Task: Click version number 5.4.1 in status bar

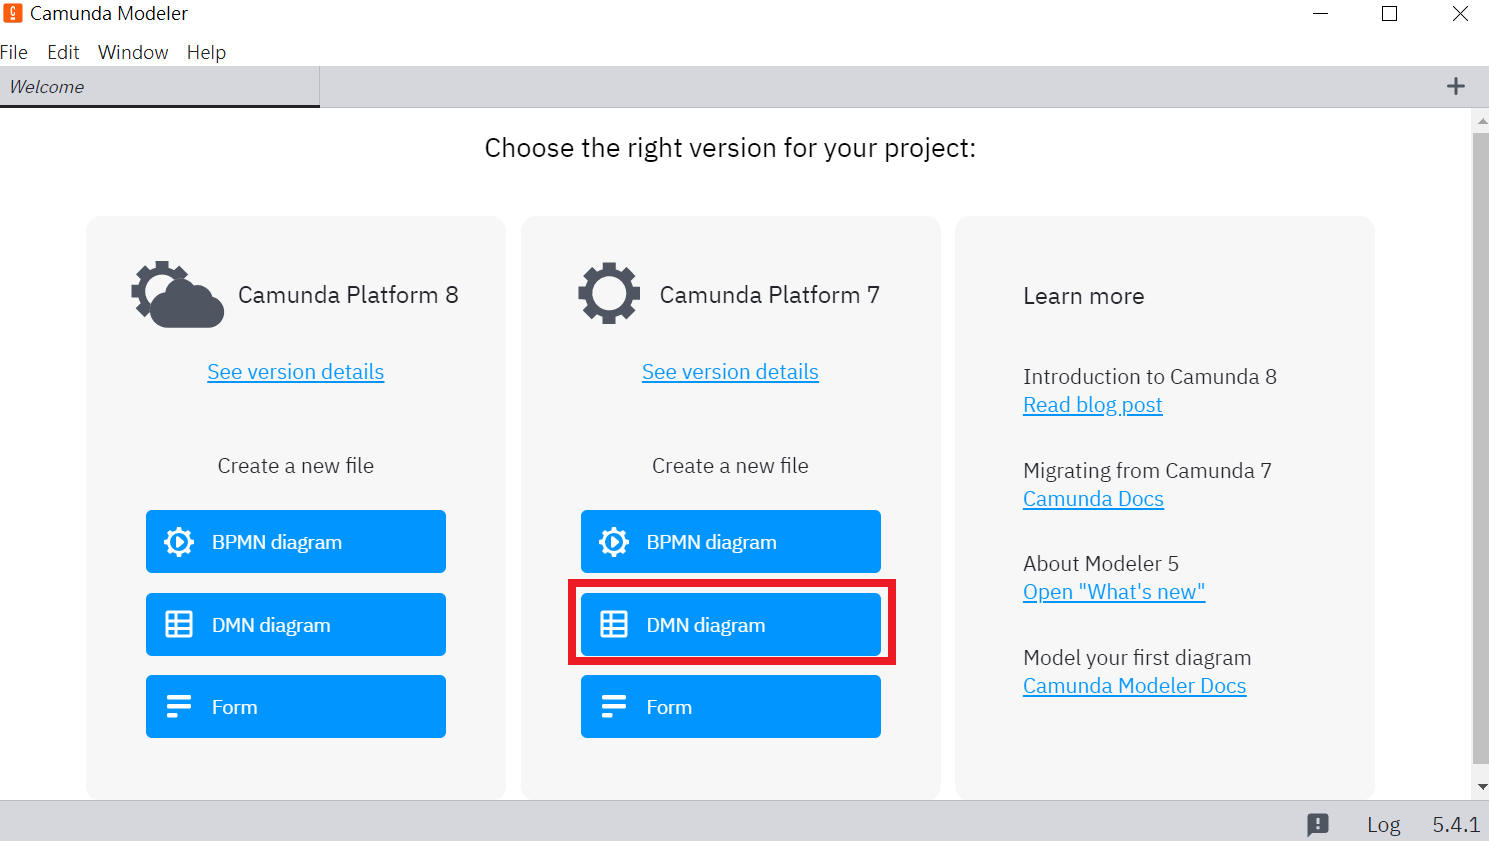Action: [1456, 825]
